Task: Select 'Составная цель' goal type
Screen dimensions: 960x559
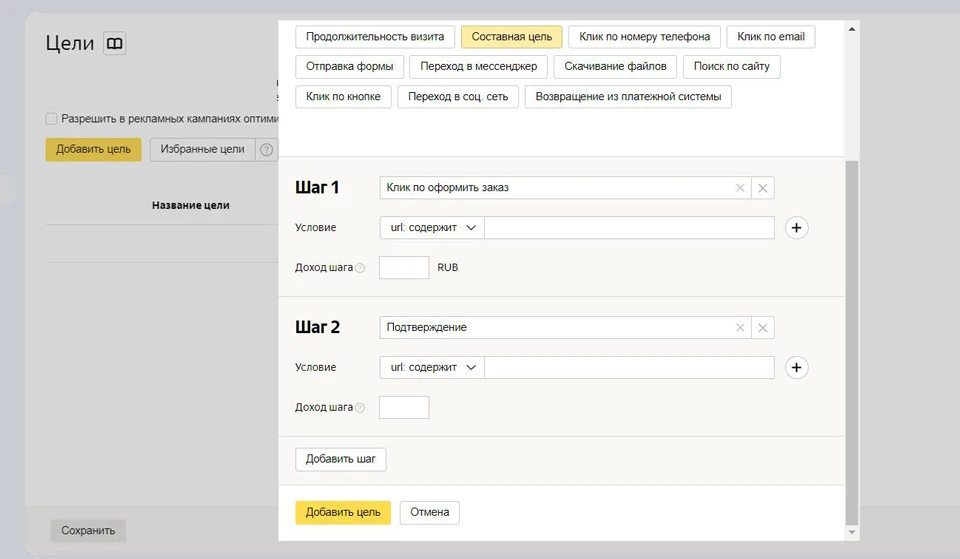Action: [512, 37]
